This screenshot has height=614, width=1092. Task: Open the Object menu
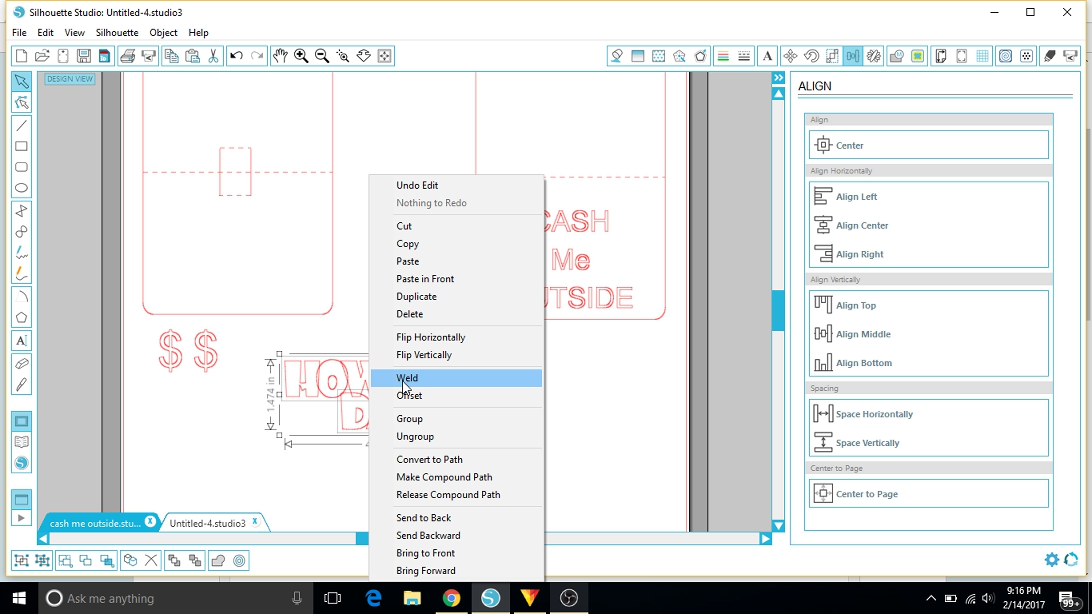(164, 33)
